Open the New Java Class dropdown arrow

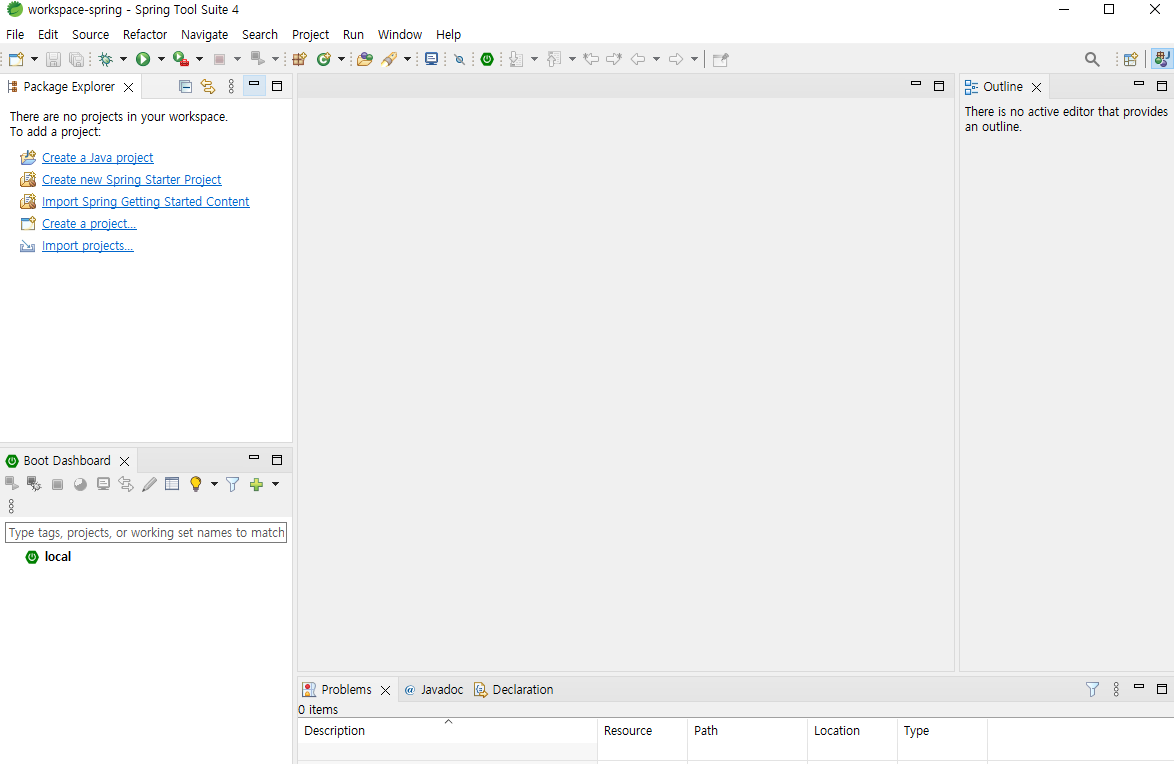(341, 59)
